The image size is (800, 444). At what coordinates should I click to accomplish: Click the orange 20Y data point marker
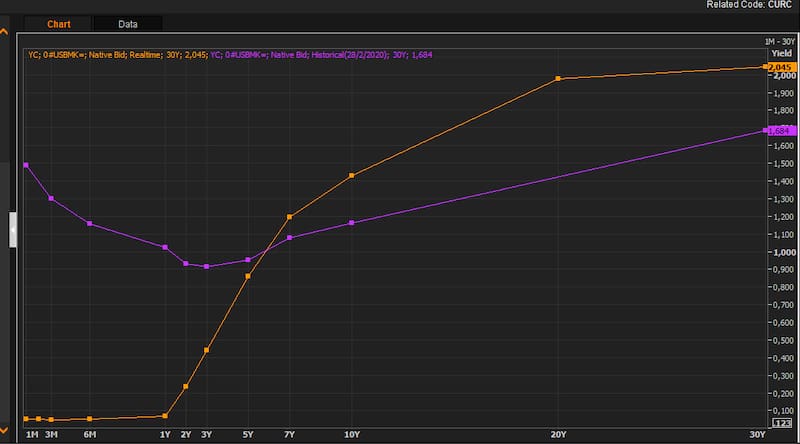coord(558,78)
